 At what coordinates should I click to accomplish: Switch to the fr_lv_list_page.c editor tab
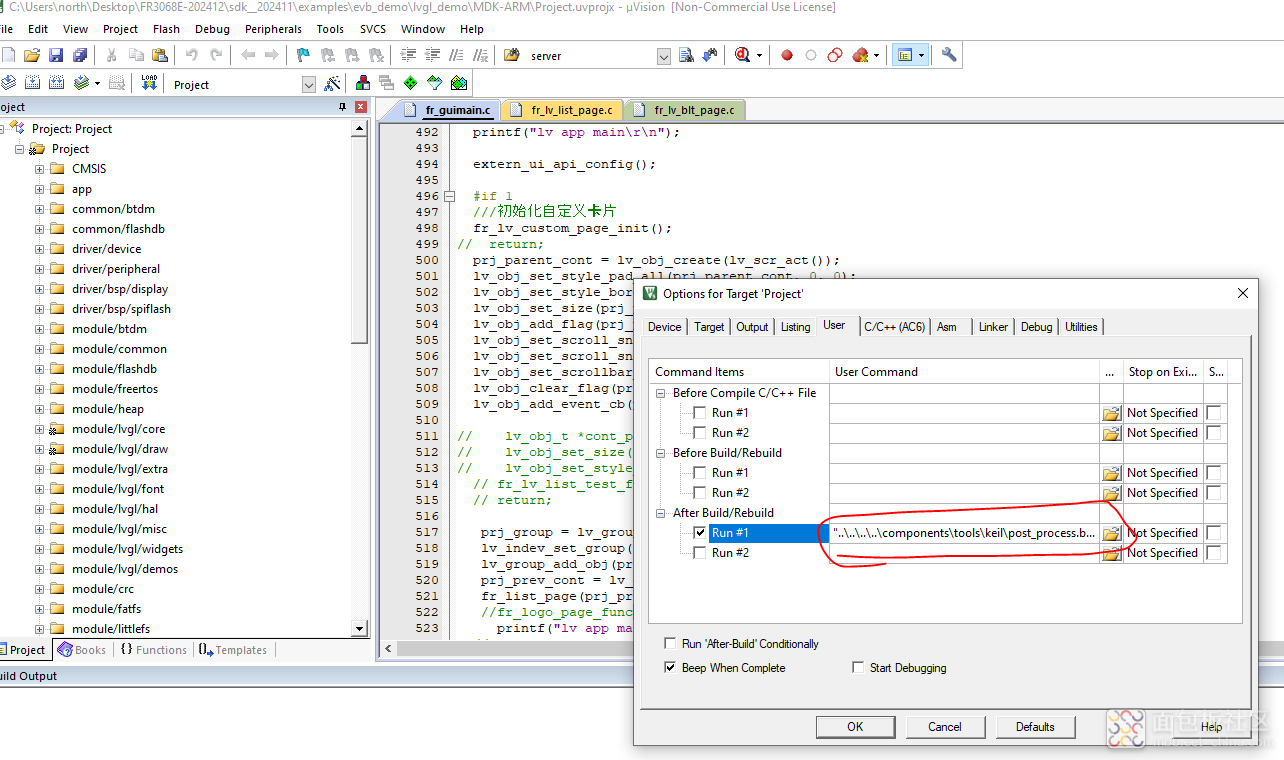(x=563, y=110)
